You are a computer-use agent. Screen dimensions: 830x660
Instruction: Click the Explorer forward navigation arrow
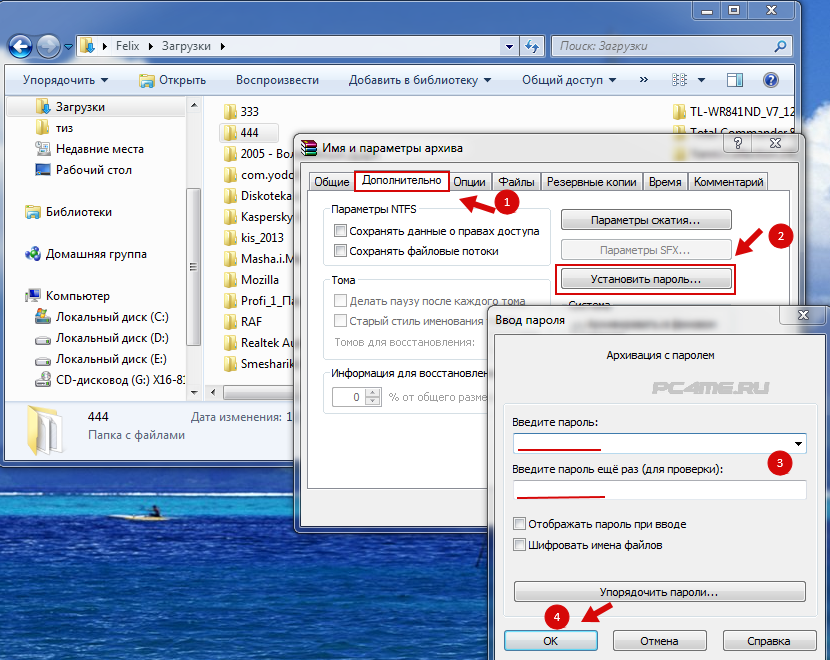point(48,47)
